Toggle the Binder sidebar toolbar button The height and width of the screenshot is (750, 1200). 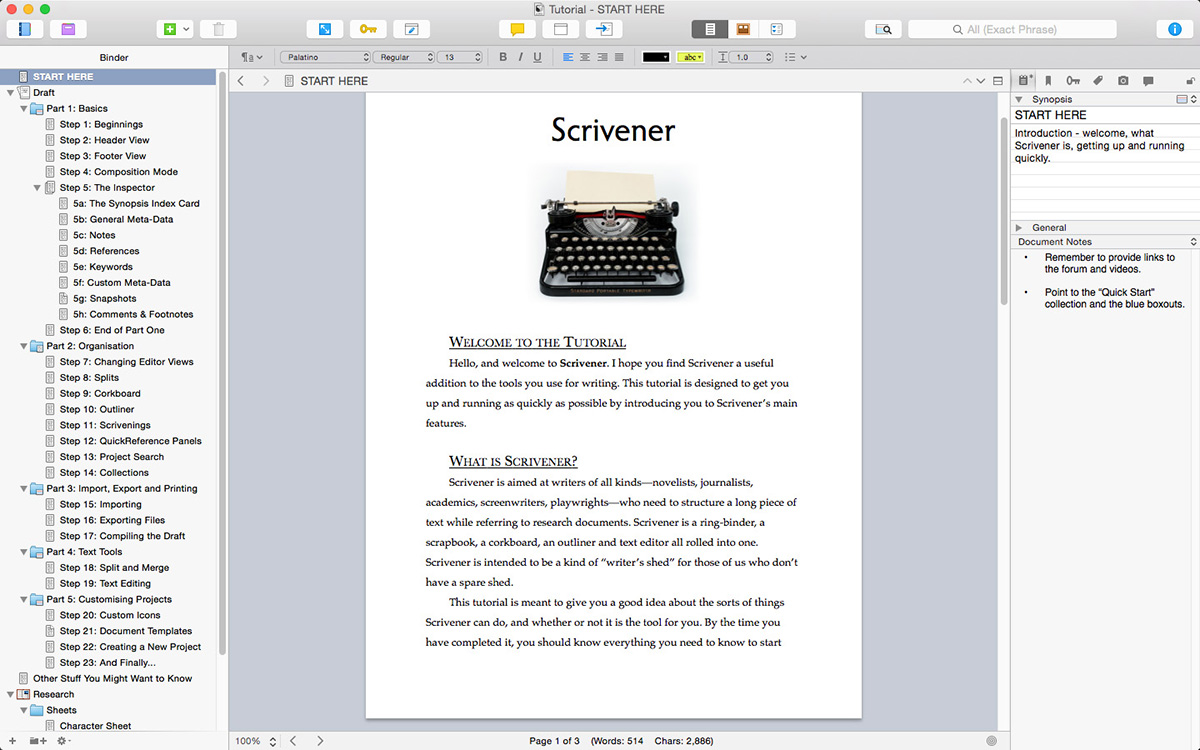[25, 29]
